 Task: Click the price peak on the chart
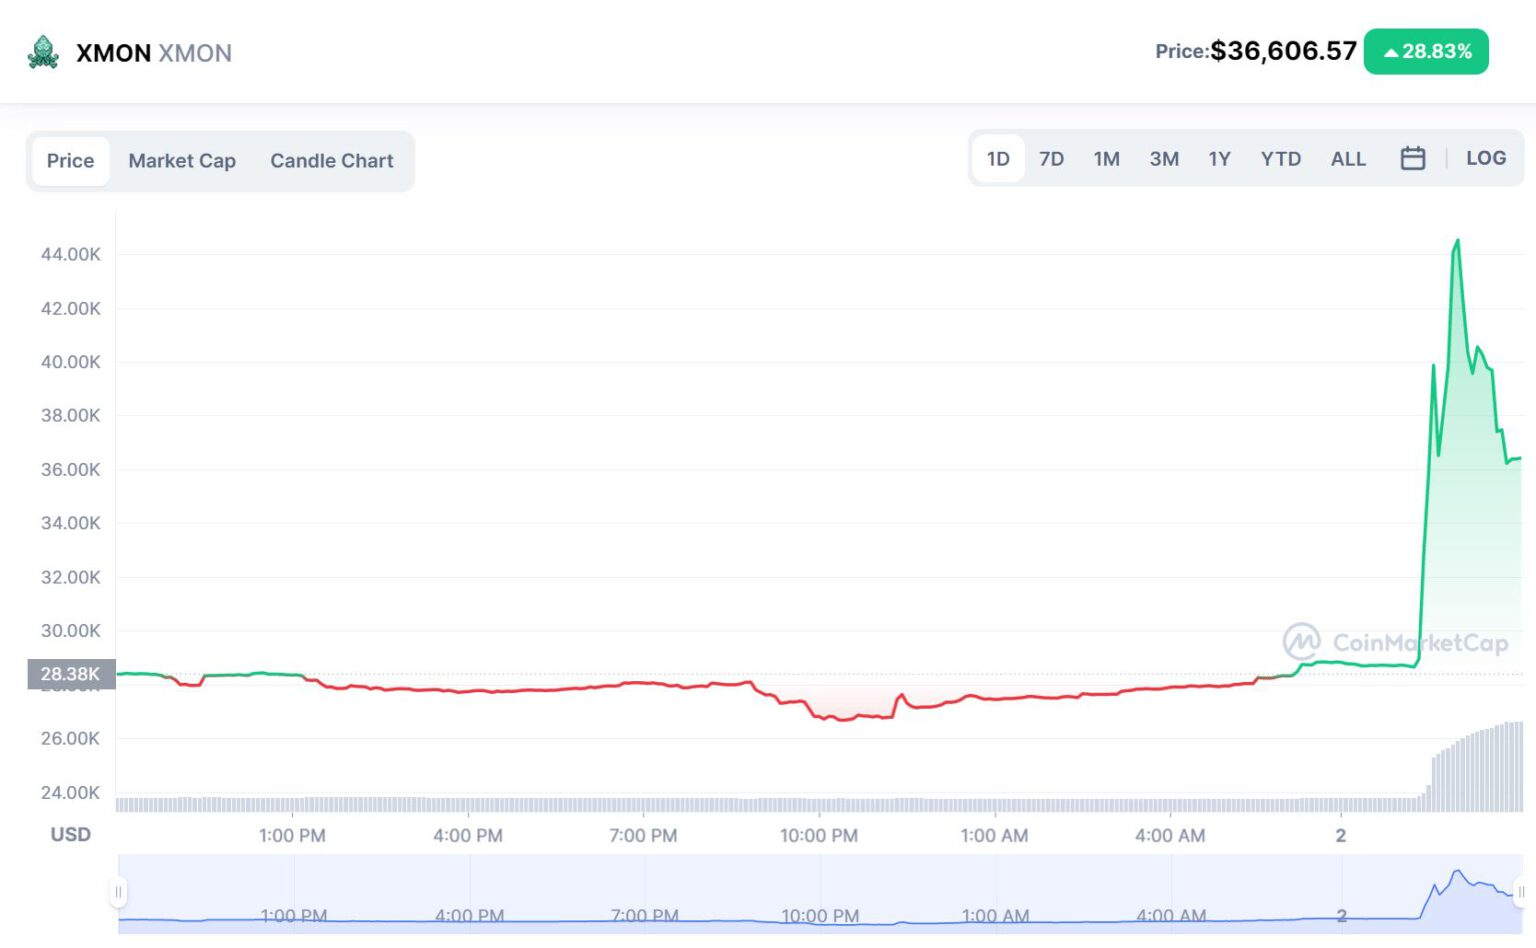click(x=1457, y=241)
